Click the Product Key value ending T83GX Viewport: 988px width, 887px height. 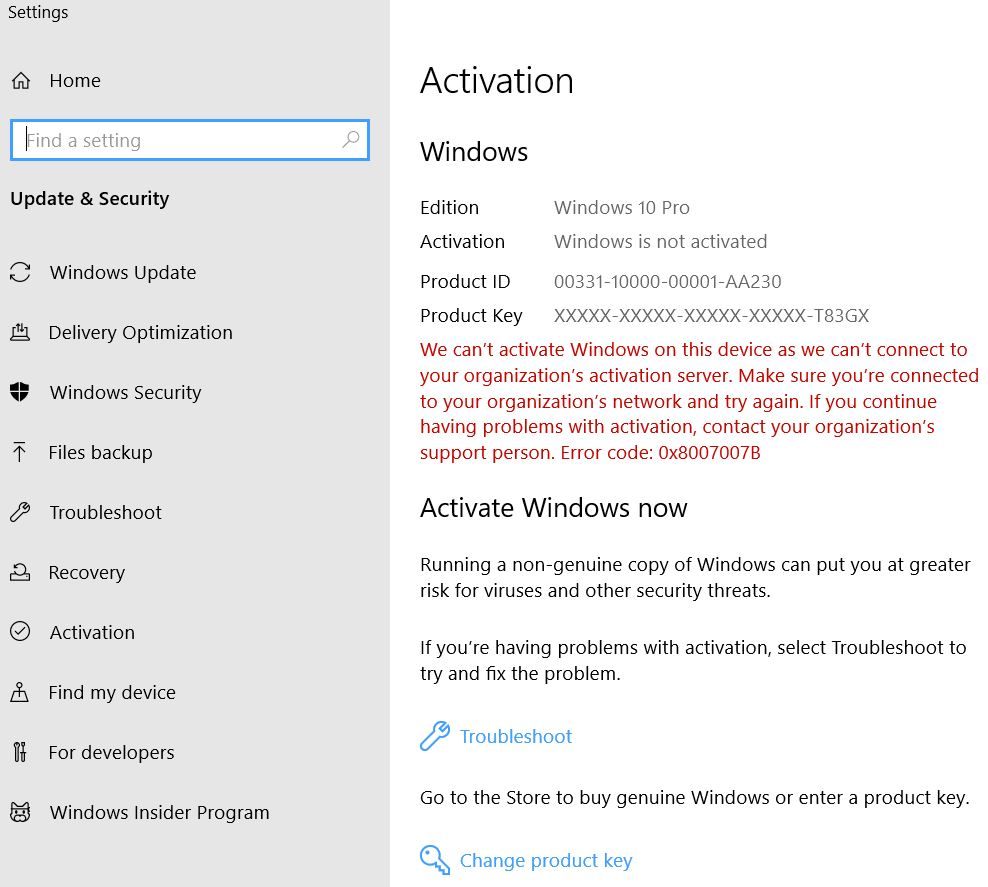711,315
